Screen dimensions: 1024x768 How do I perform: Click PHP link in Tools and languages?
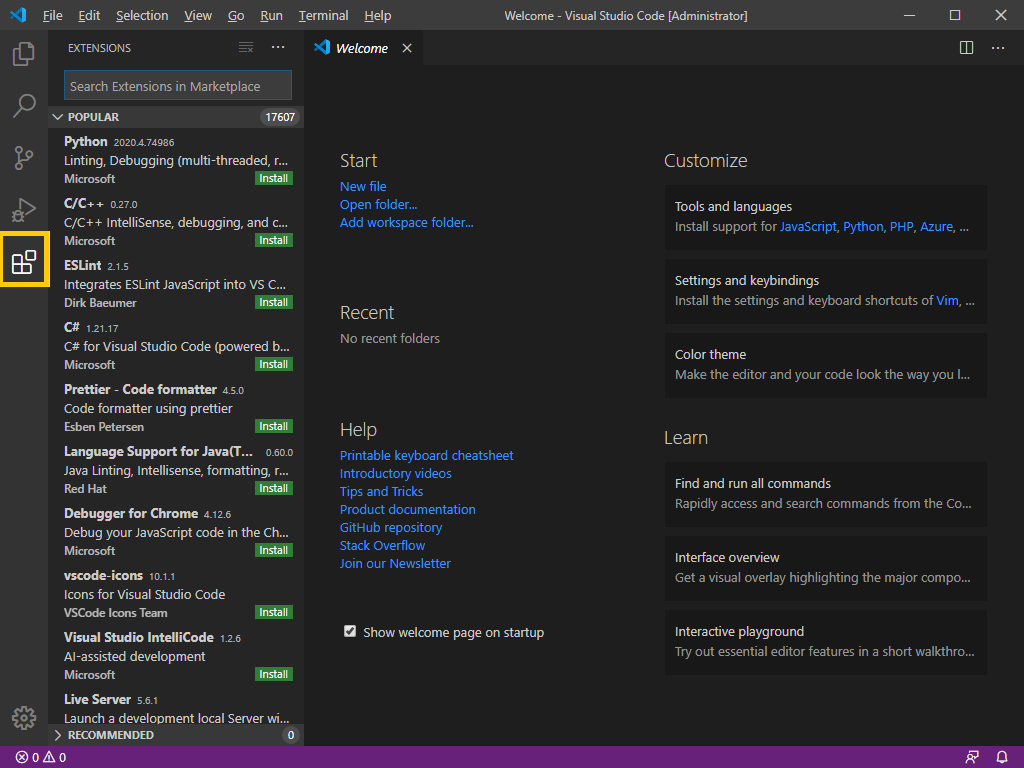point(901,227)
